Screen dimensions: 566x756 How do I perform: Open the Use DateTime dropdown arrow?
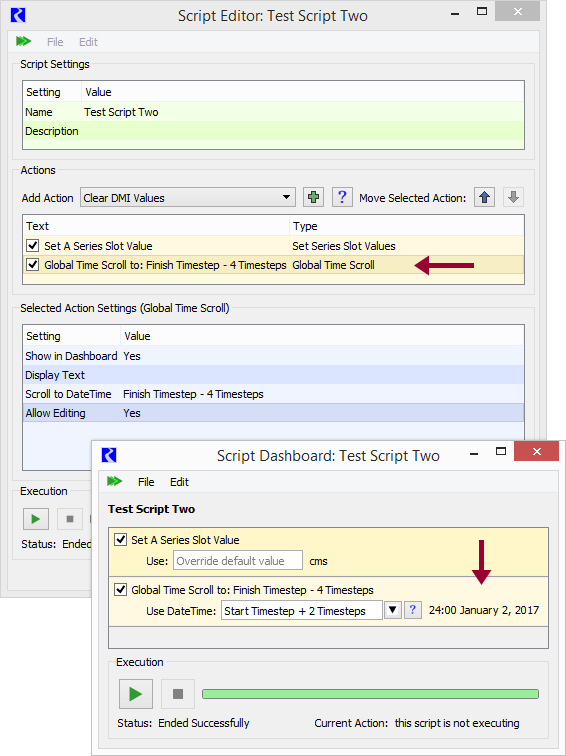pyautogui.click(x=392, y=610)
